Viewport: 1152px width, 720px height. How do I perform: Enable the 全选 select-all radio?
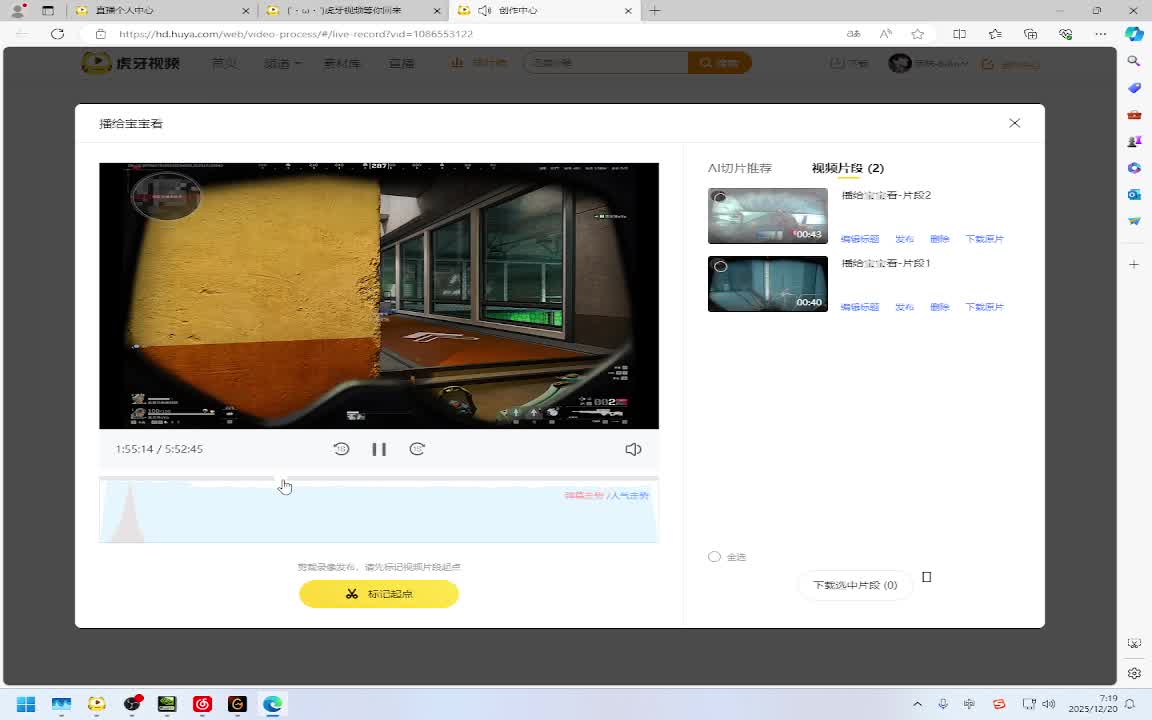[714, 557]
